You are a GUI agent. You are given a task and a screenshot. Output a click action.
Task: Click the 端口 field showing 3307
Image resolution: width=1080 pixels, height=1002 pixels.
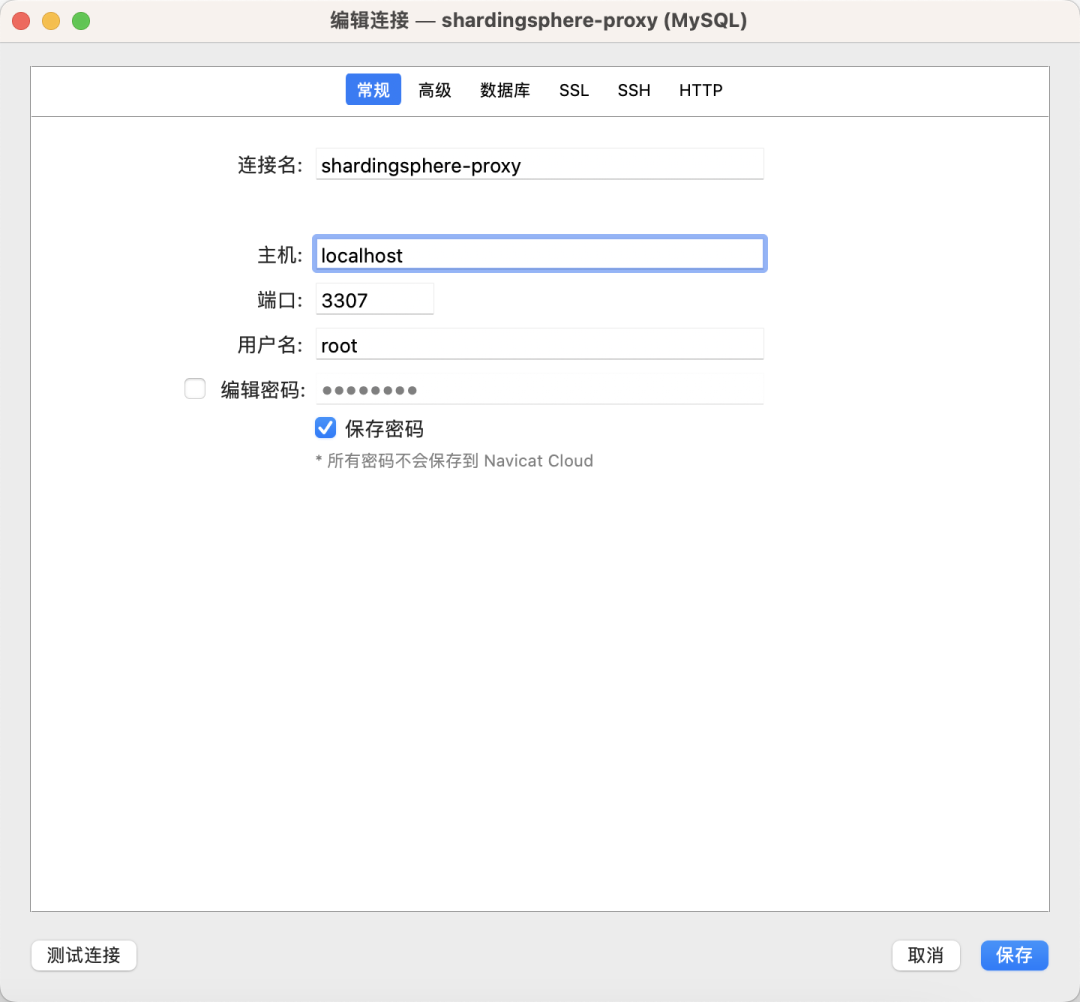click(375, 300)
